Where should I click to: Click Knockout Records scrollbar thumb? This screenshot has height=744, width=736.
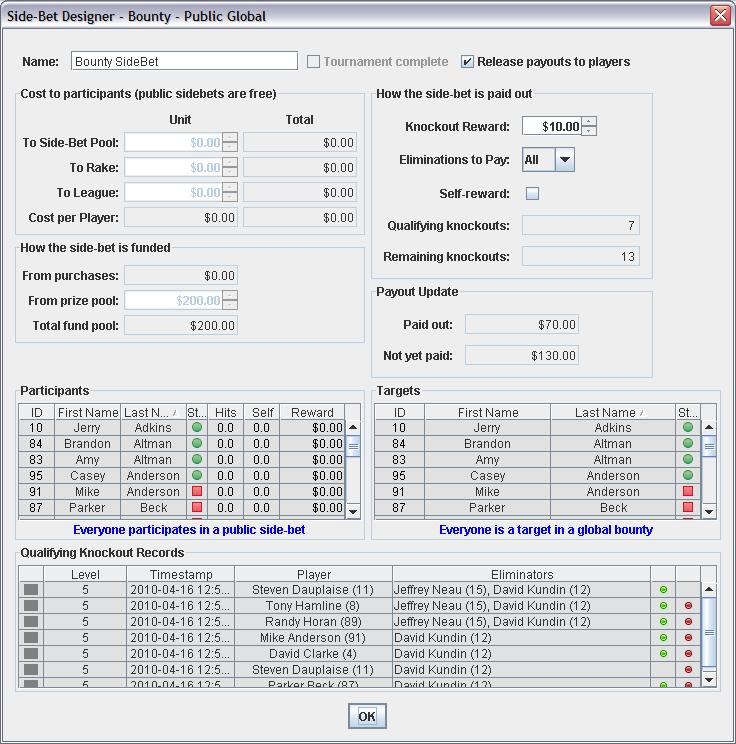tap(709, 632)
